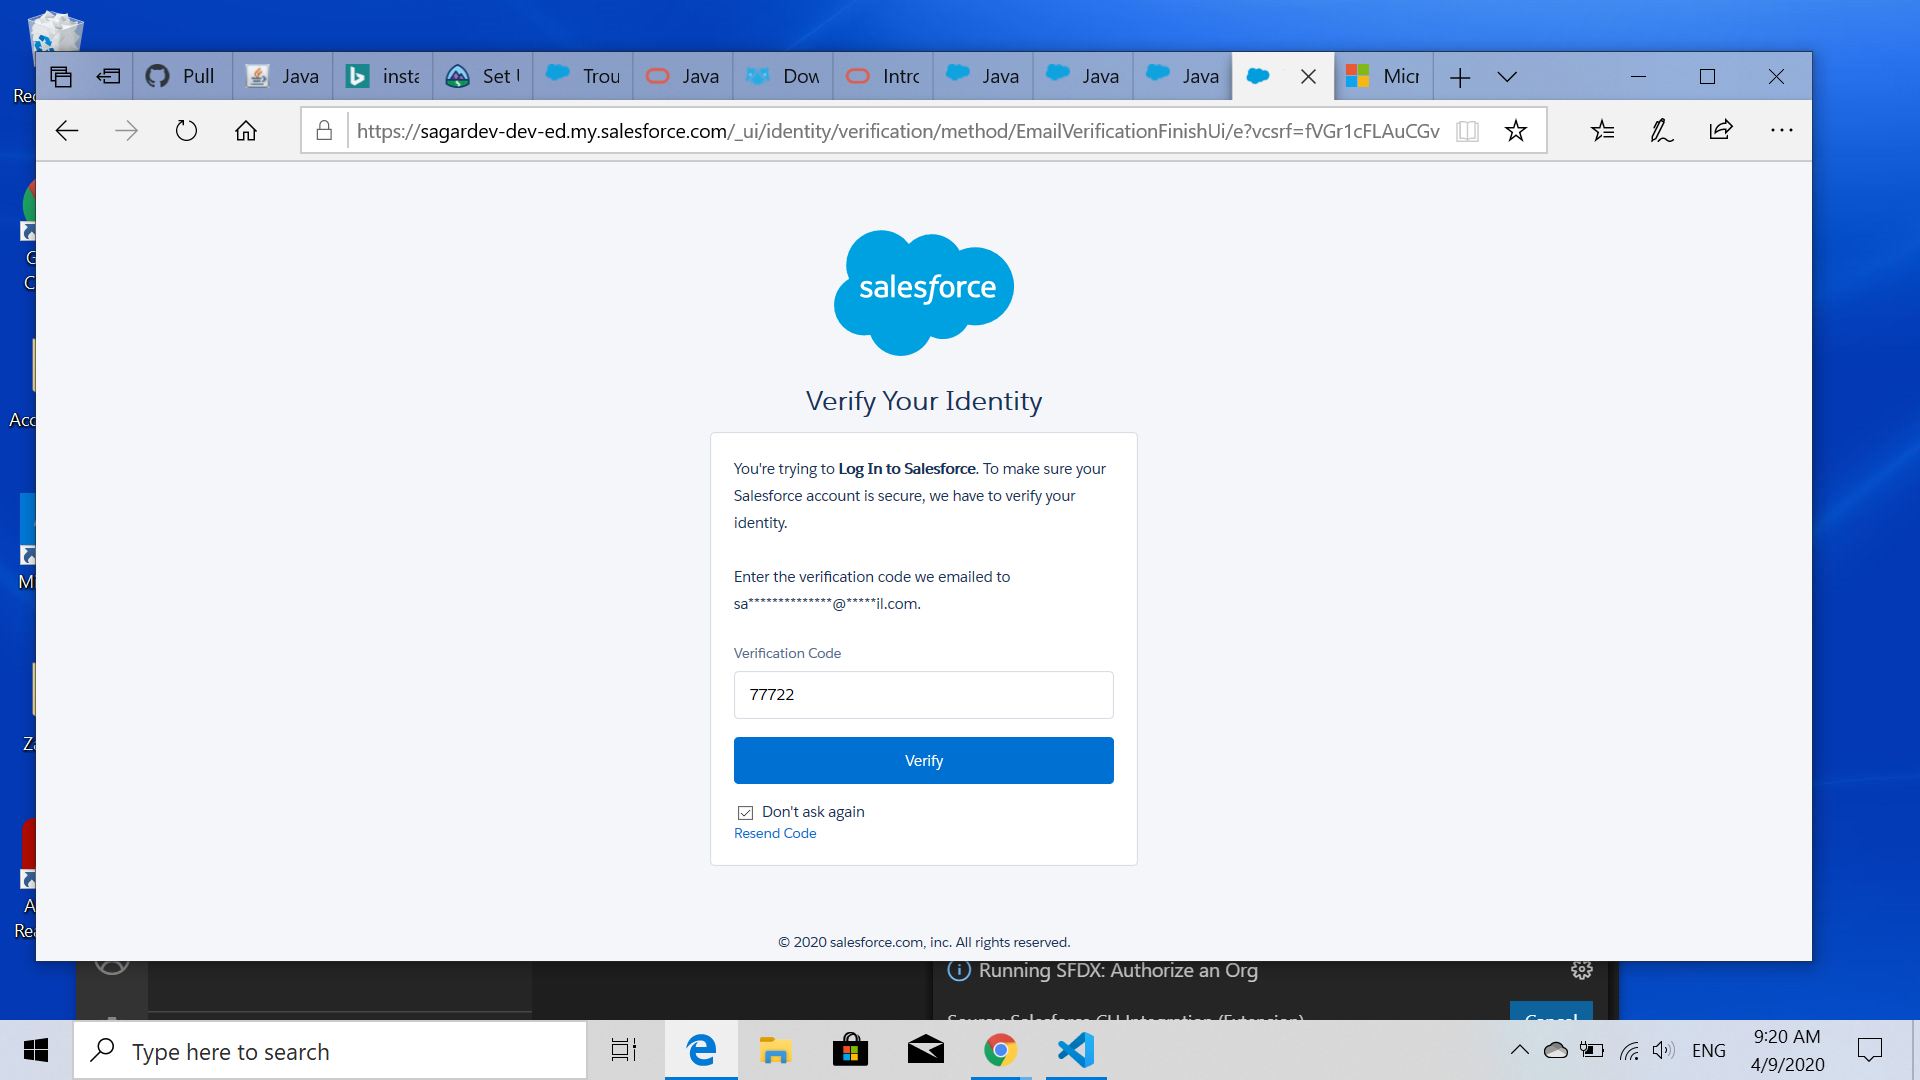Click the Edge forward arrow
Viewport: 1920px width, 1080px height.
(126, 131)
